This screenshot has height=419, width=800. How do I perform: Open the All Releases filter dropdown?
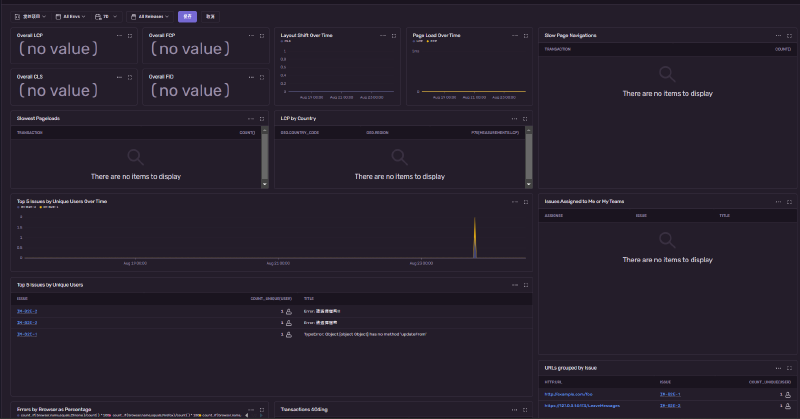click(149, 17)
